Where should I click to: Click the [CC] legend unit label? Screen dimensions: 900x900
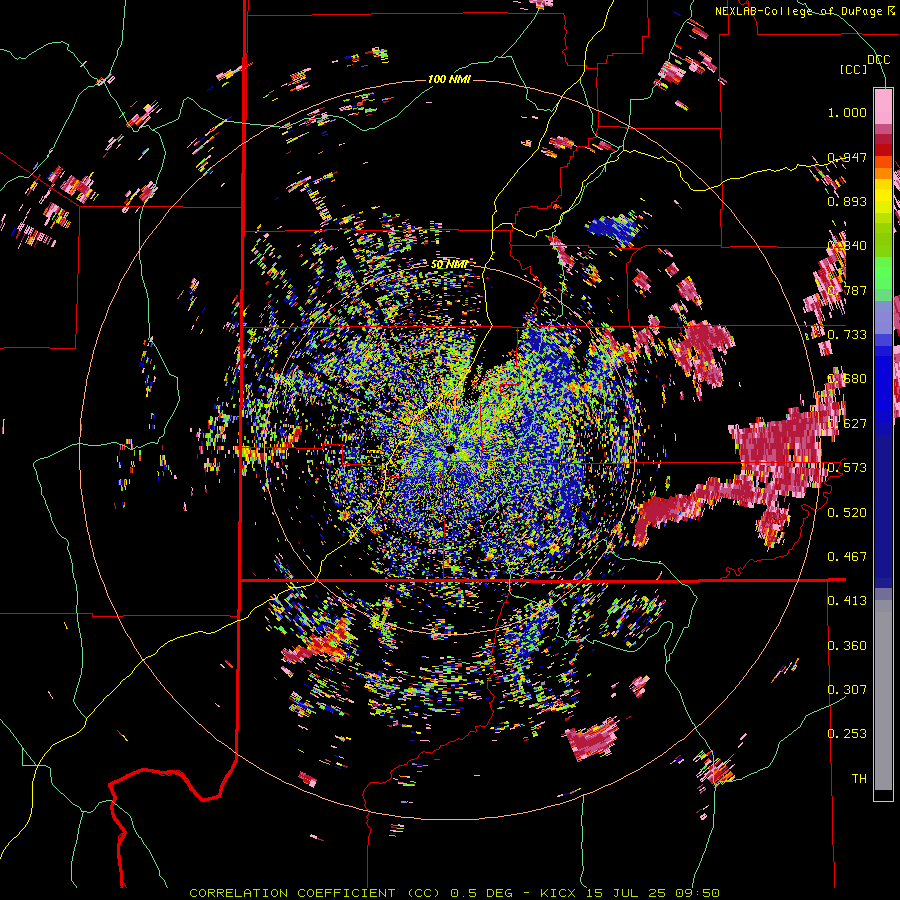[x=854, y=69]
